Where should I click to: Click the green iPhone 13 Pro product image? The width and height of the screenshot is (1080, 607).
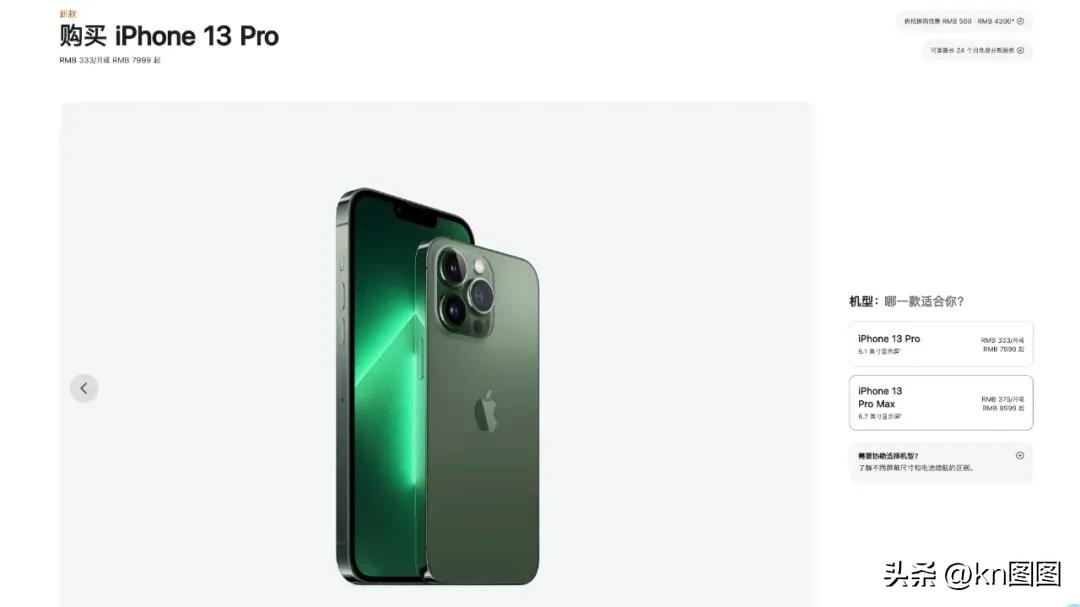(437, 387)
